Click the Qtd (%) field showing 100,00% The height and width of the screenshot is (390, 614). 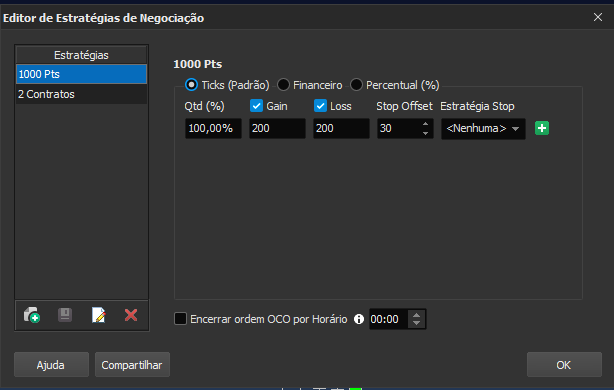[x=213, y=128]
